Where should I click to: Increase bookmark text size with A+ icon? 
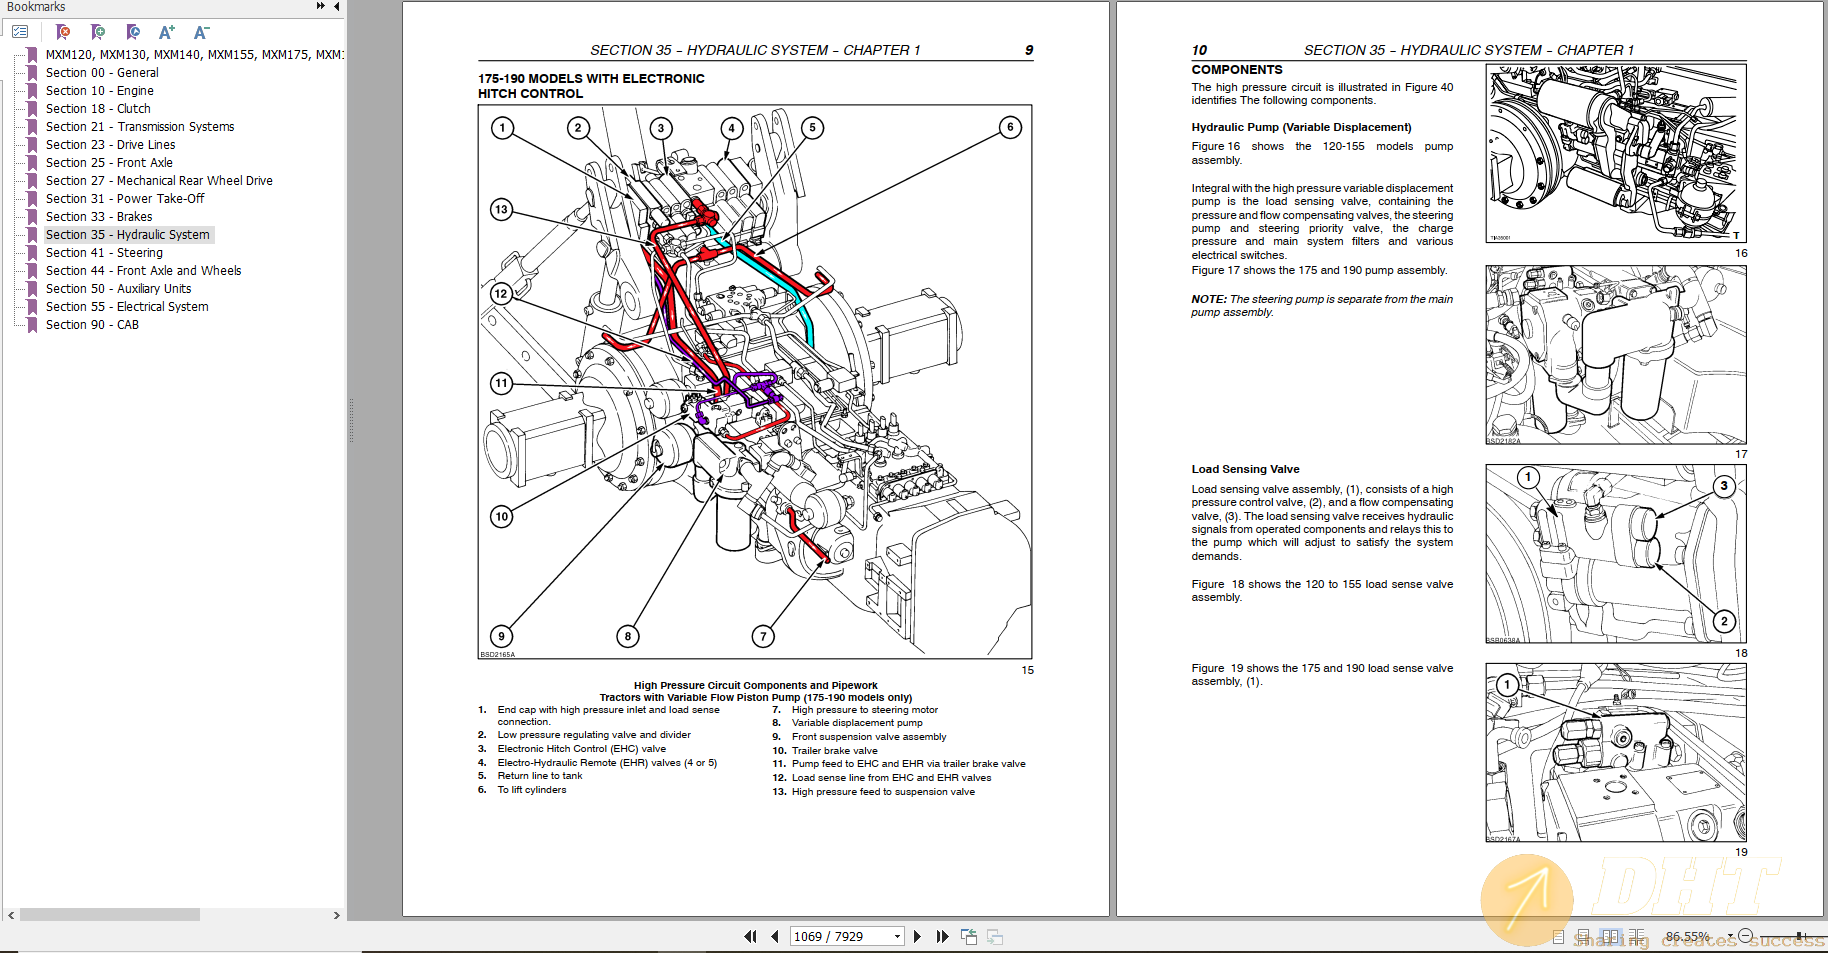coord(166,31)
